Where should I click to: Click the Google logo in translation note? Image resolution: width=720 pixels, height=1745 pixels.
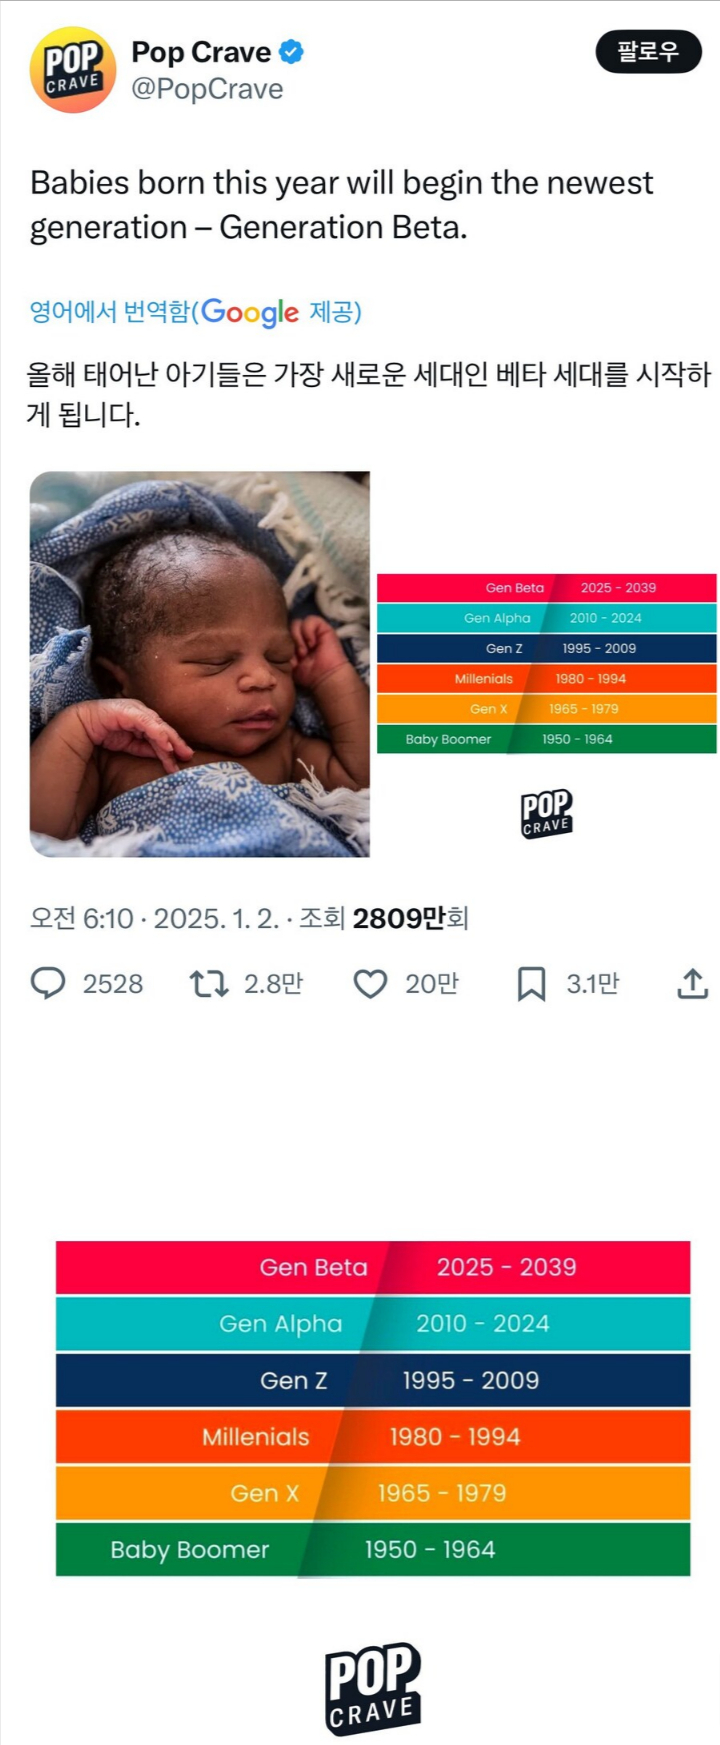250,312
